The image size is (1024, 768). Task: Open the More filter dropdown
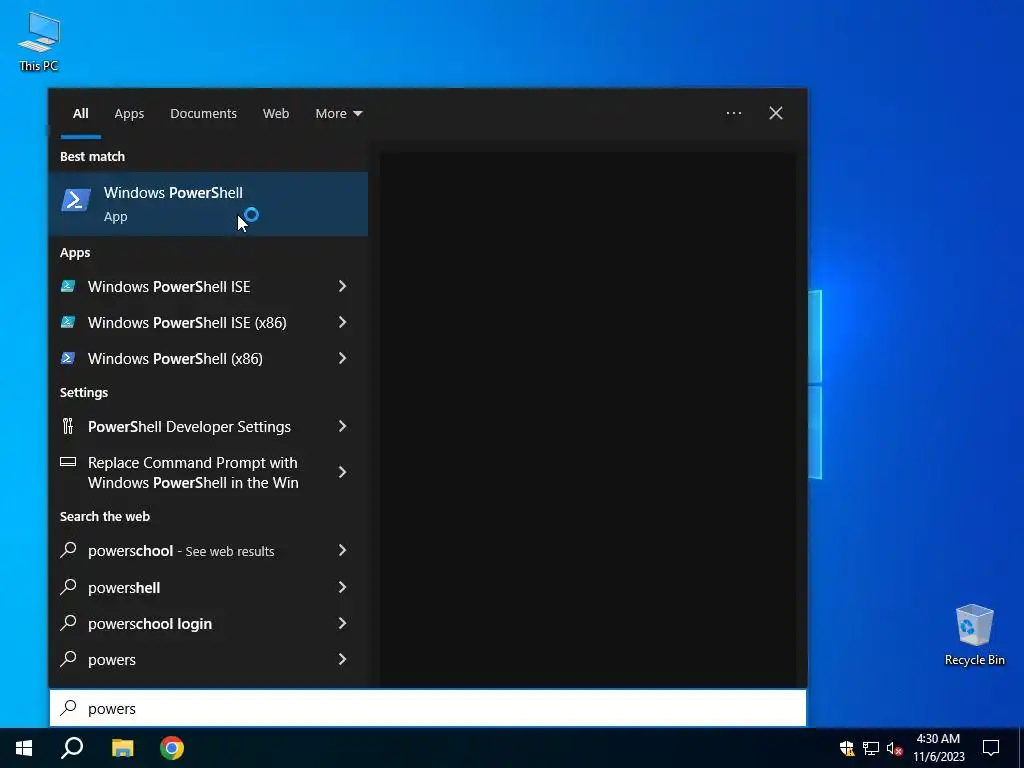338,113
